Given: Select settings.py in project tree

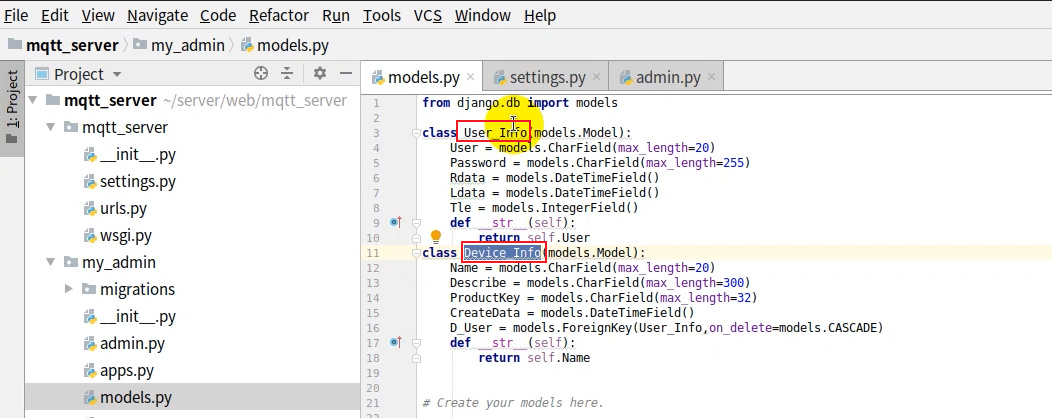Looking at the screenshot, I should 129,182.
